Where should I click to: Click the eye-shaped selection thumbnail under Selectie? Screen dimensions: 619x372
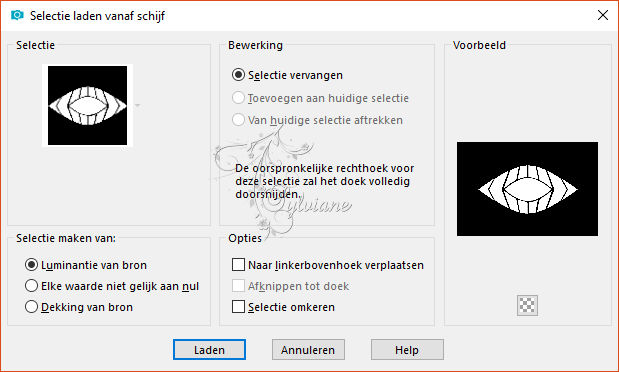[88, 105]
